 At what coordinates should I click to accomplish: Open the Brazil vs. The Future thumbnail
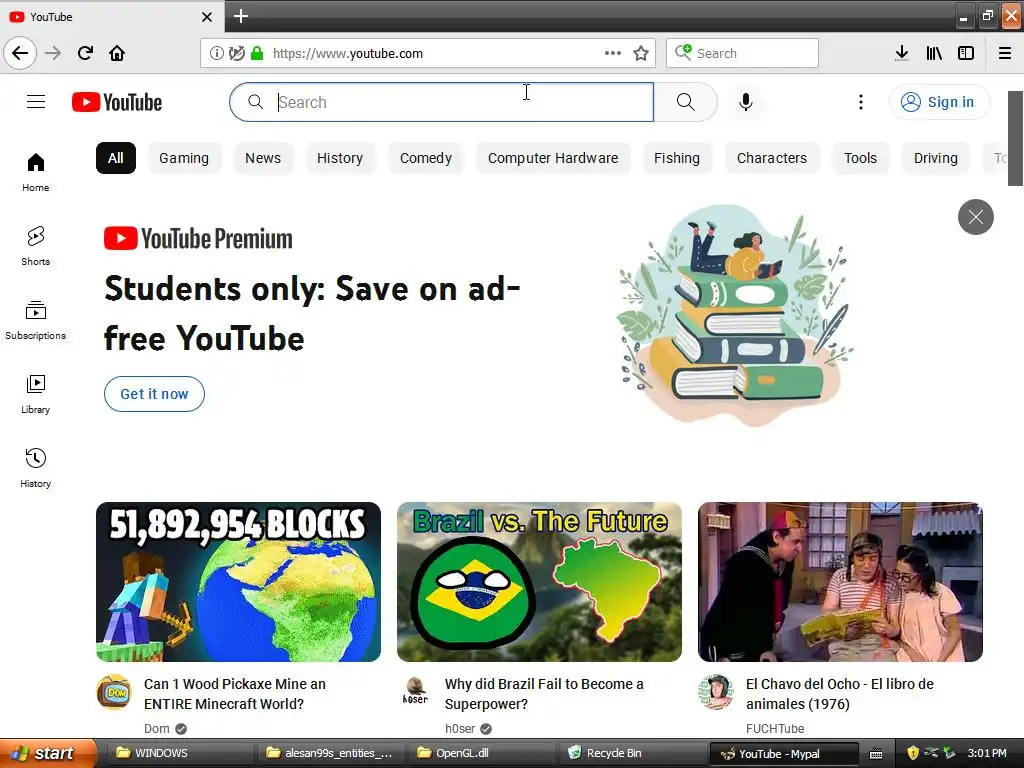pyautogui.click(x=539, y=582)
